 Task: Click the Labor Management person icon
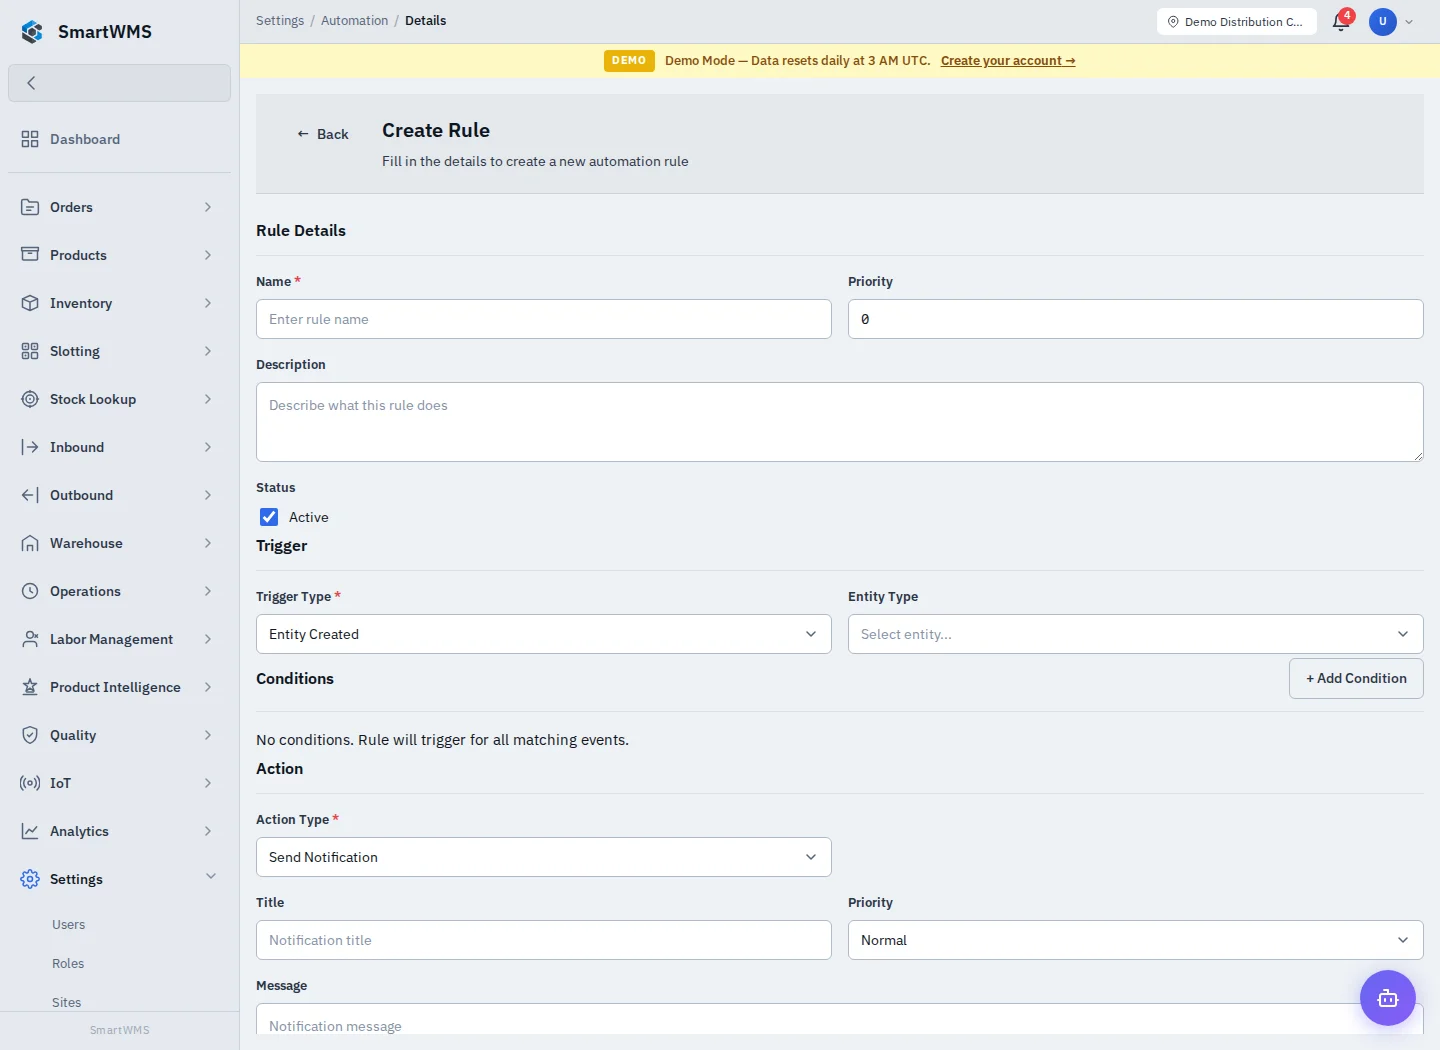(x=30, y=639)
